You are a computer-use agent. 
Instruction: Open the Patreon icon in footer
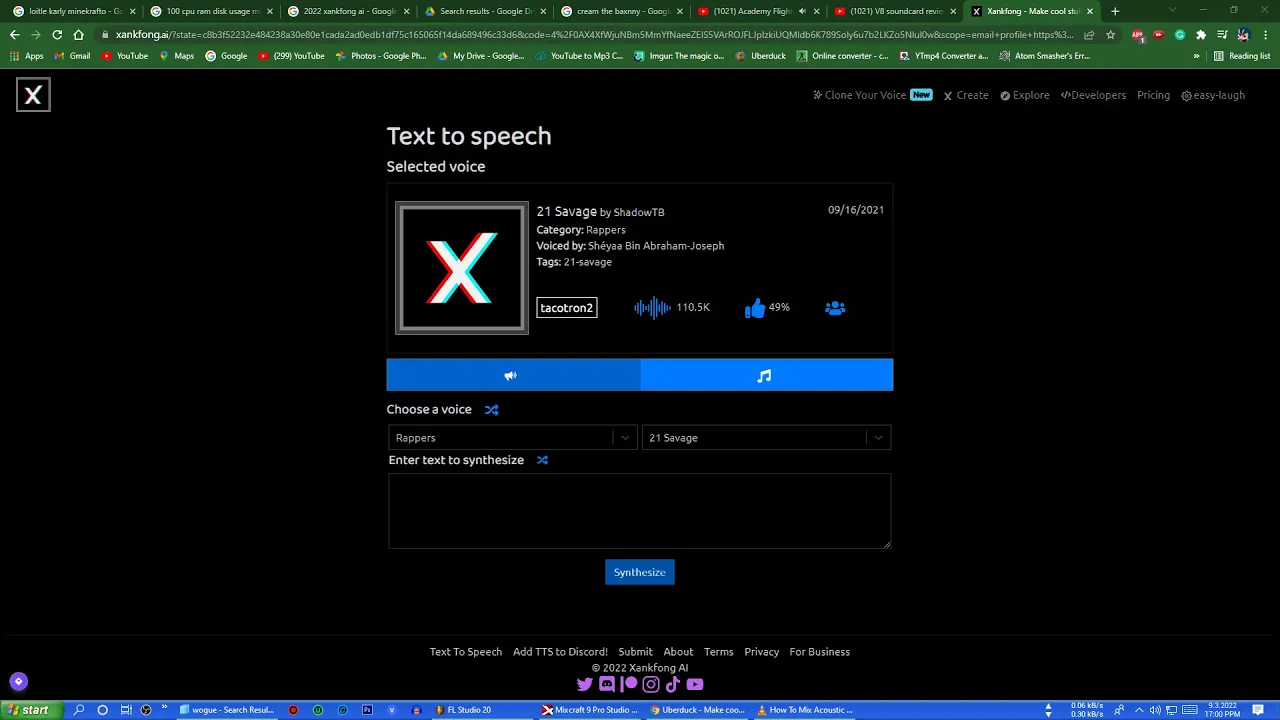629,685
